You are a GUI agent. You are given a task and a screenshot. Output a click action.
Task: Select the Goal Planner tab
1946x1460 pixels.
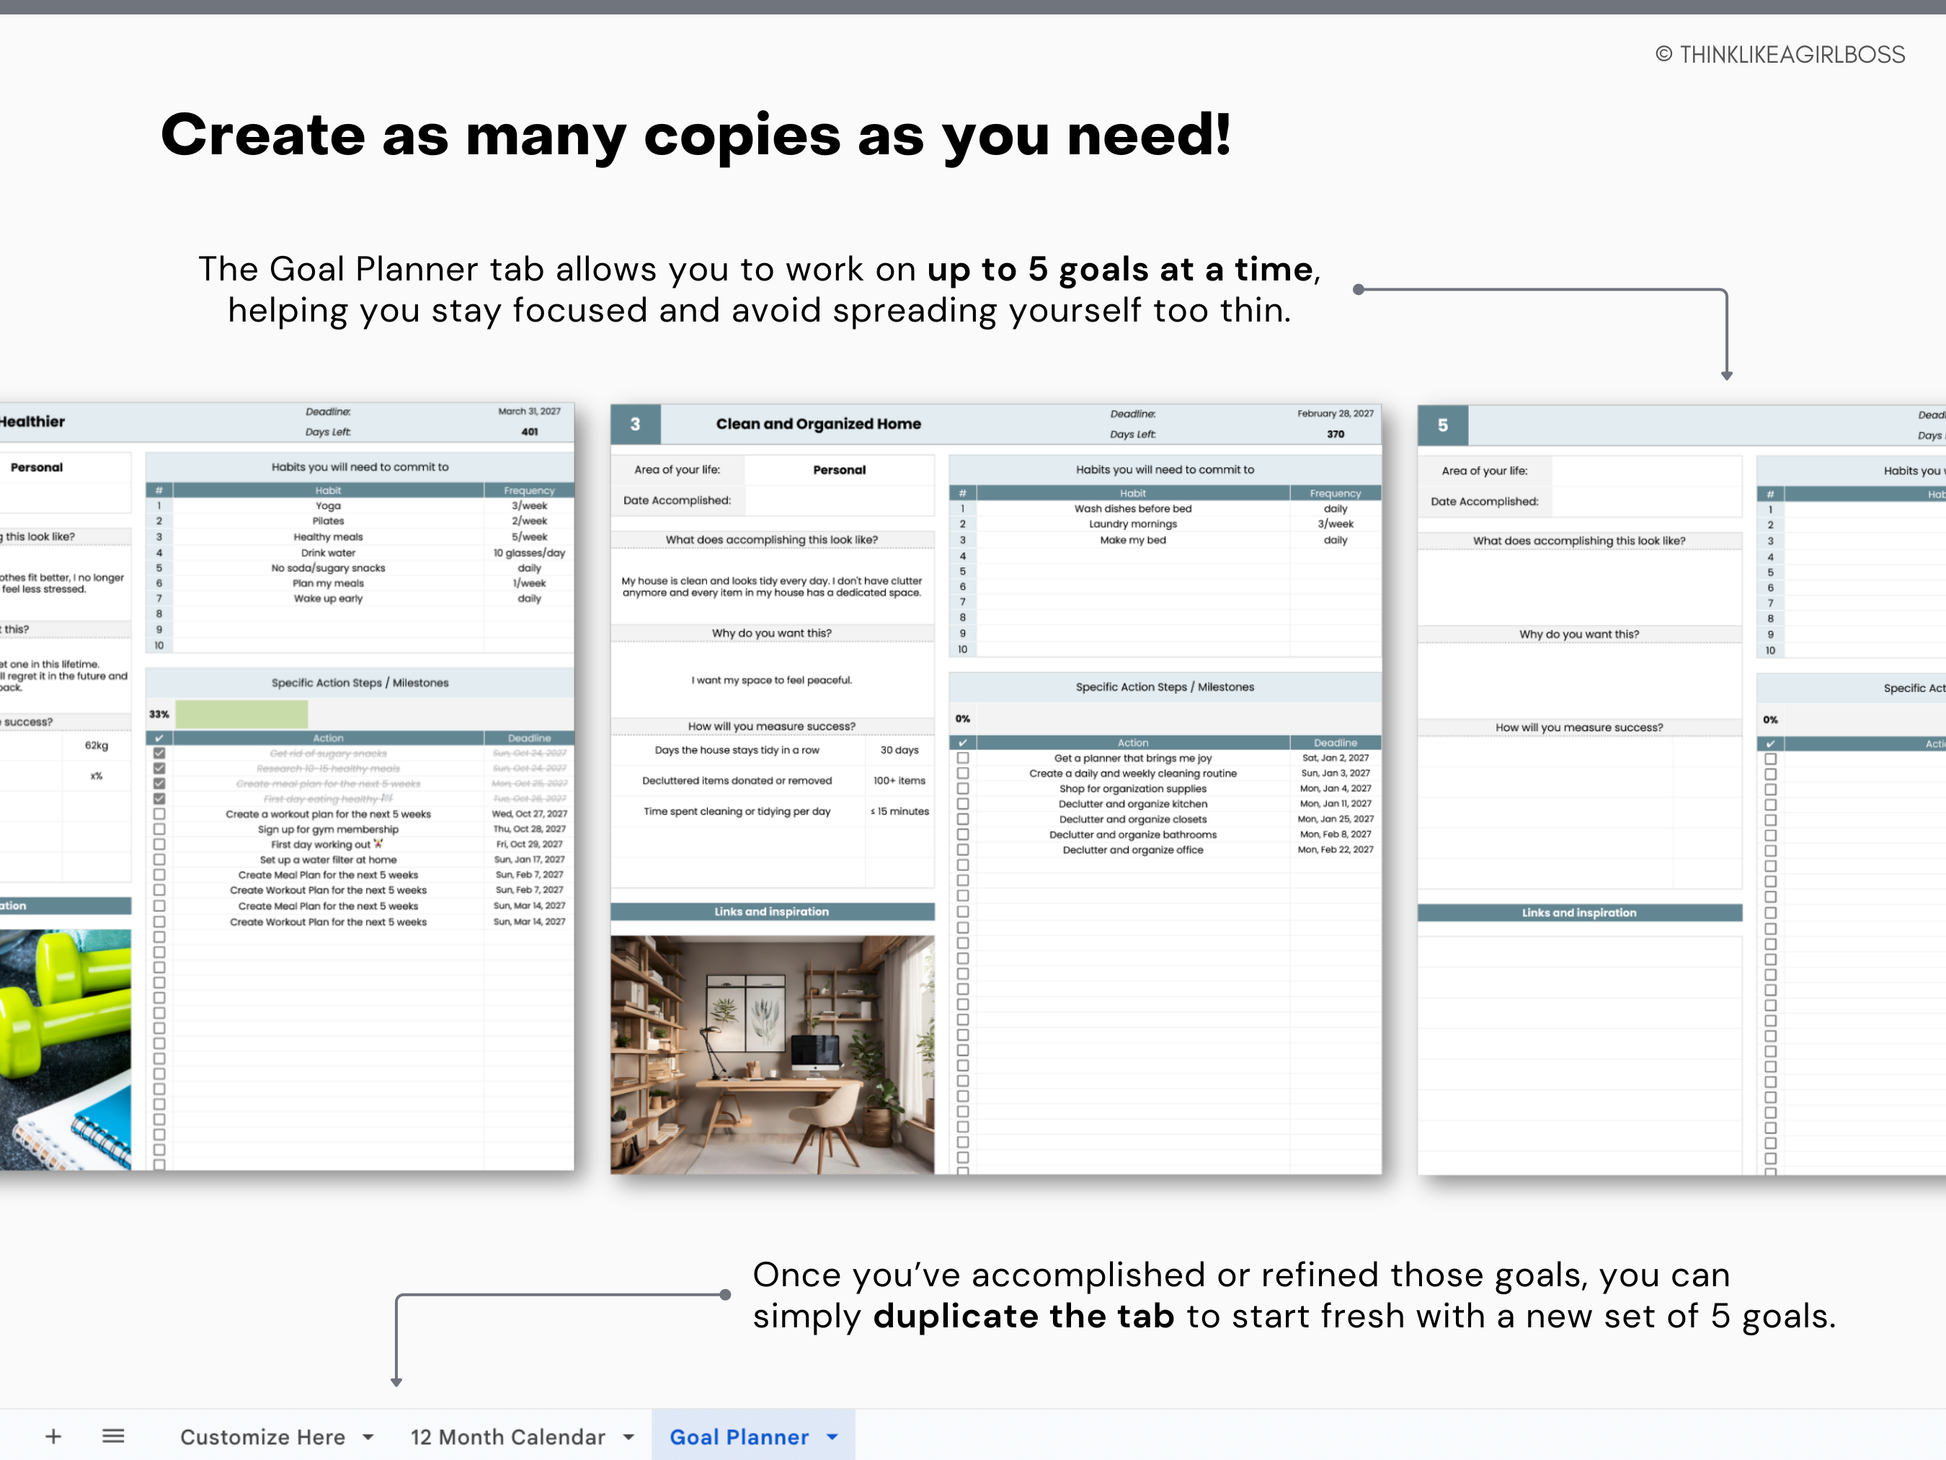click(738, 1437)
